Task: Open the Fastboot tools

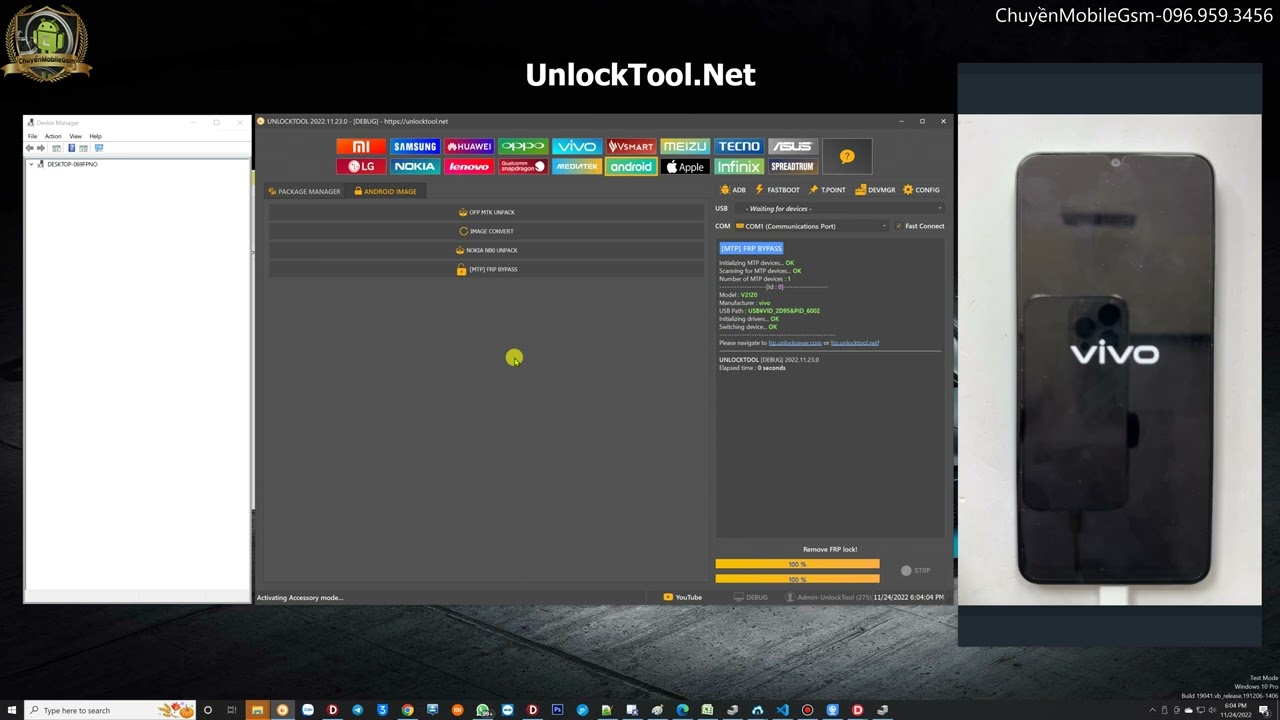Action: [x=777, y=190]
